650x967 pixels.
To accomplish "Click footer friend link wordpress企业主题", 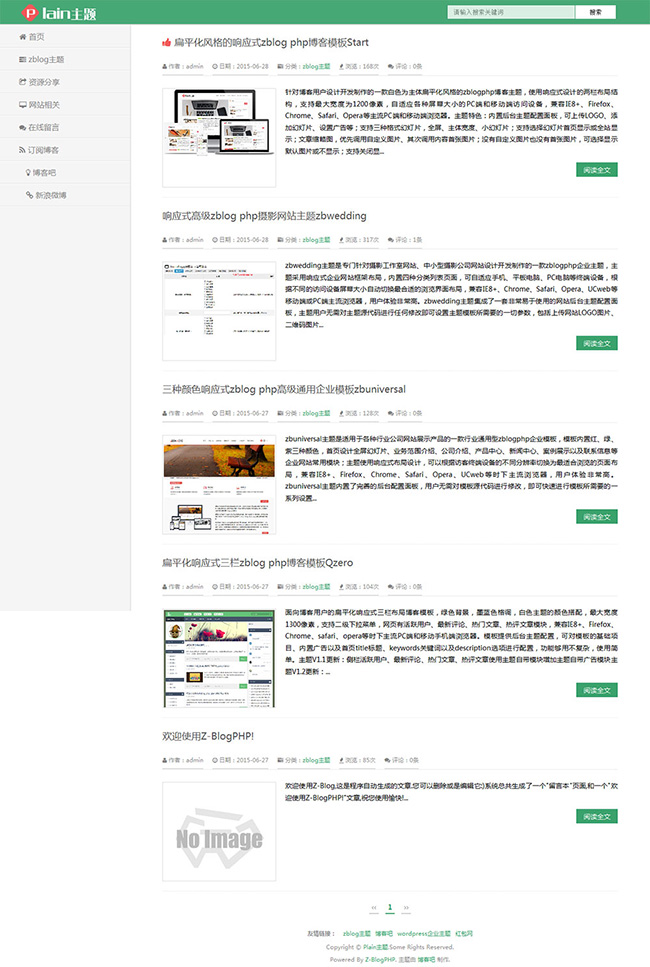I will [424, 934].
